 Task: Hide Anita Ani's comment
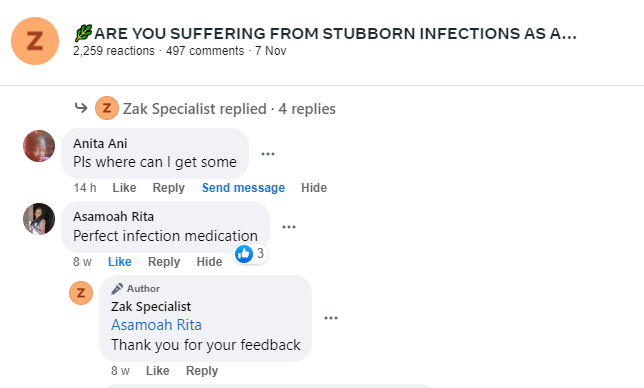click(314, 188)
